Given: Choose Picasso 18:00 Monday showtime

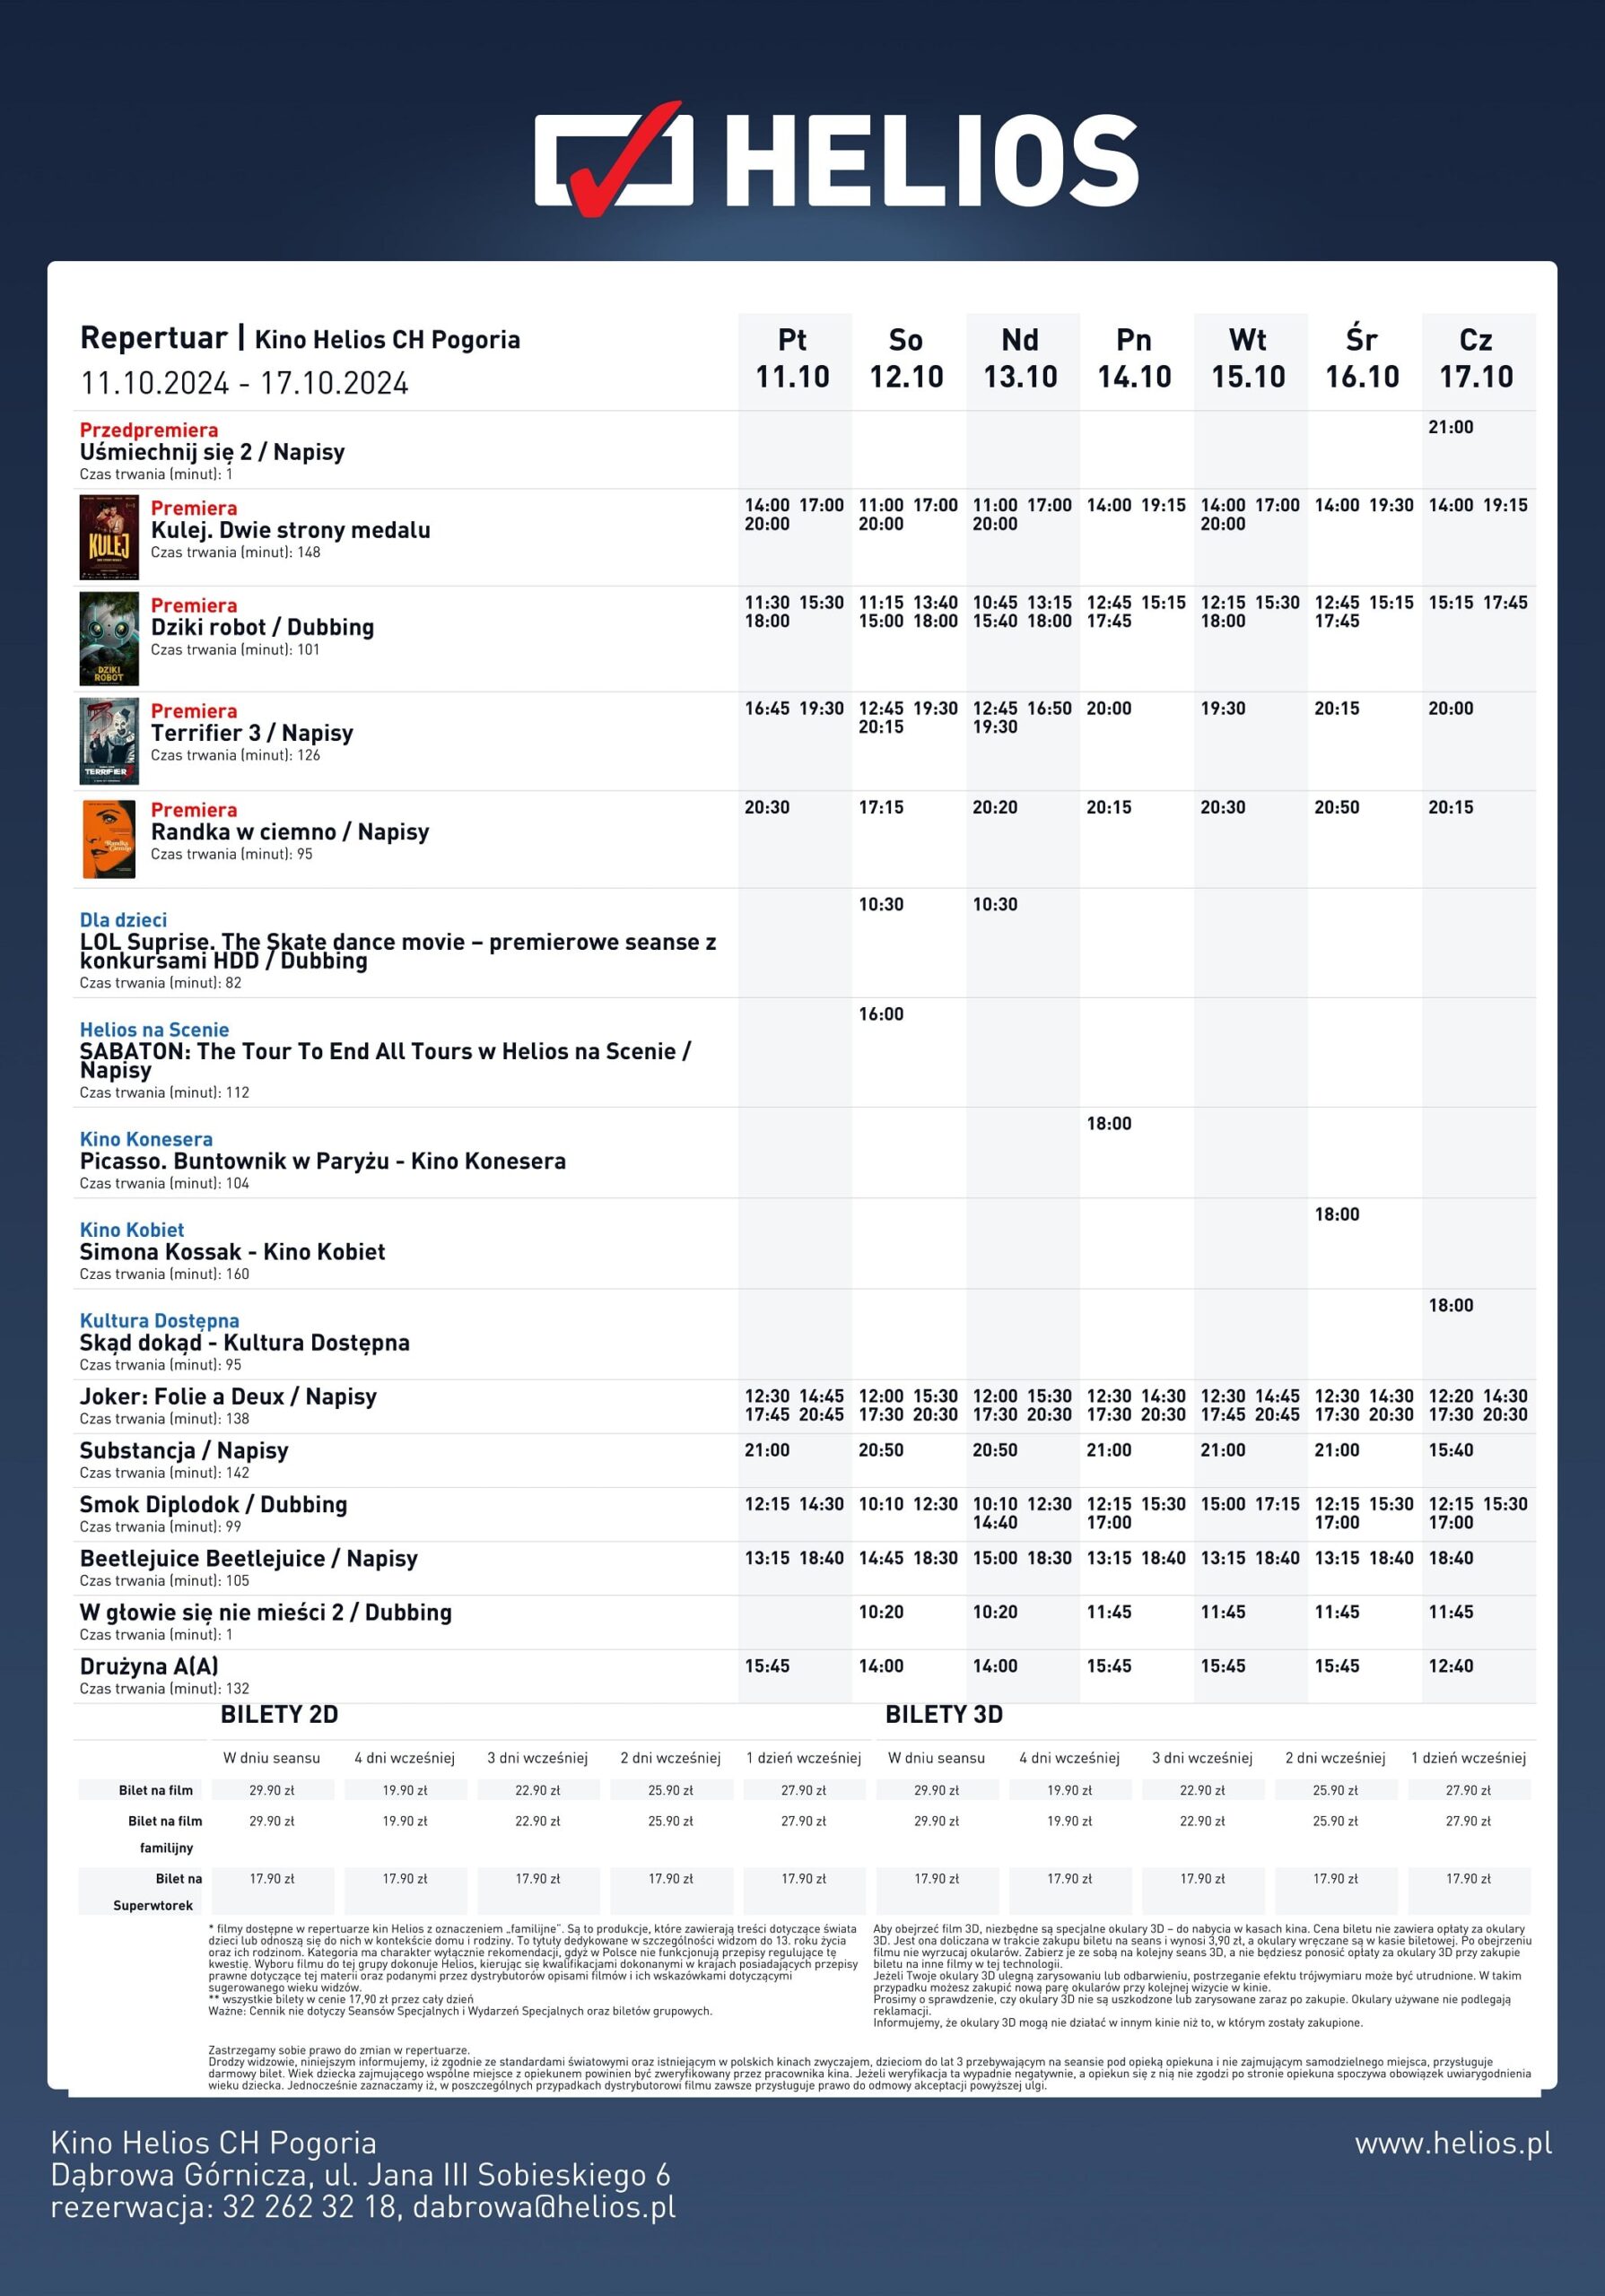Looking at the screenshot, I should tap(1109, 1123).
